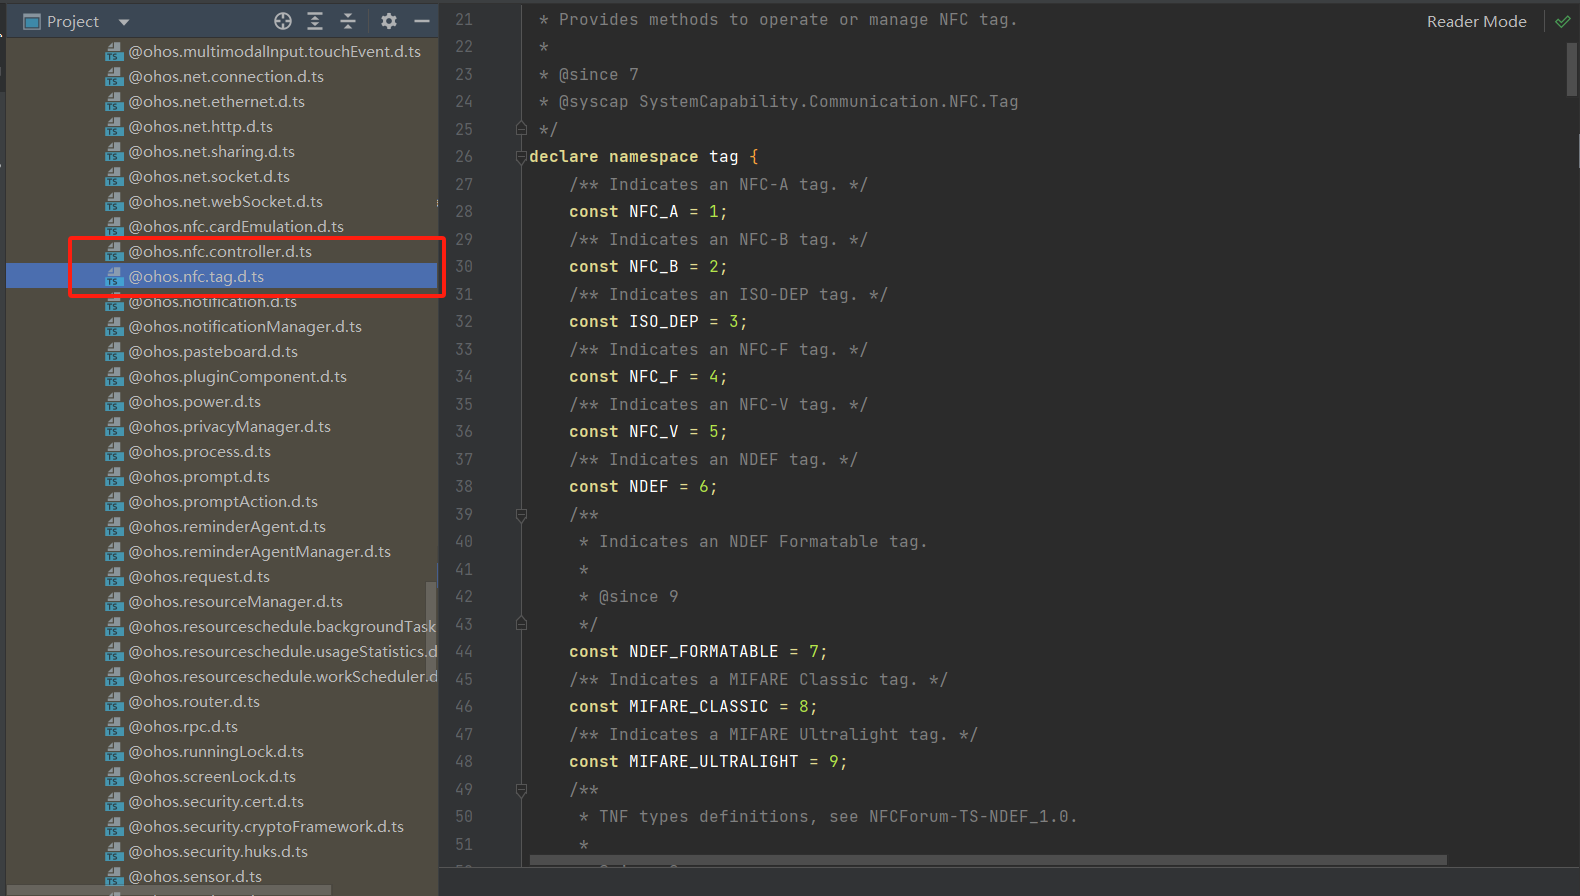This screenshot has width=1580, height=896.
Task: Select @ohos.resourceManager.d.ts file
Action: (235, 601)
